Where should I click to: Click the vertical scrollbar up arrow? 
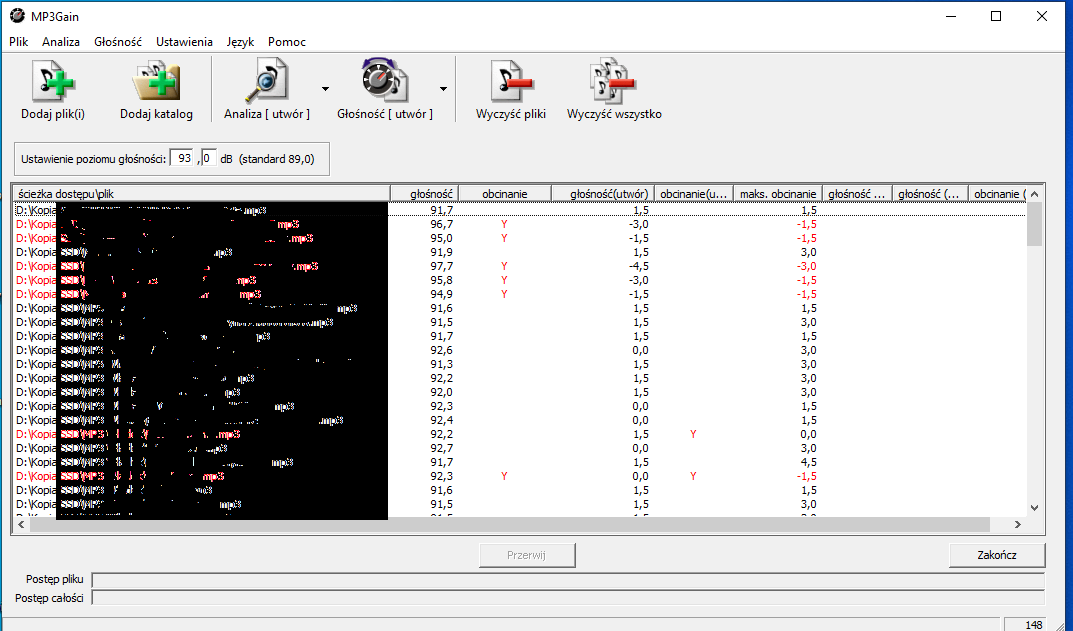[x=1034, y=194]
